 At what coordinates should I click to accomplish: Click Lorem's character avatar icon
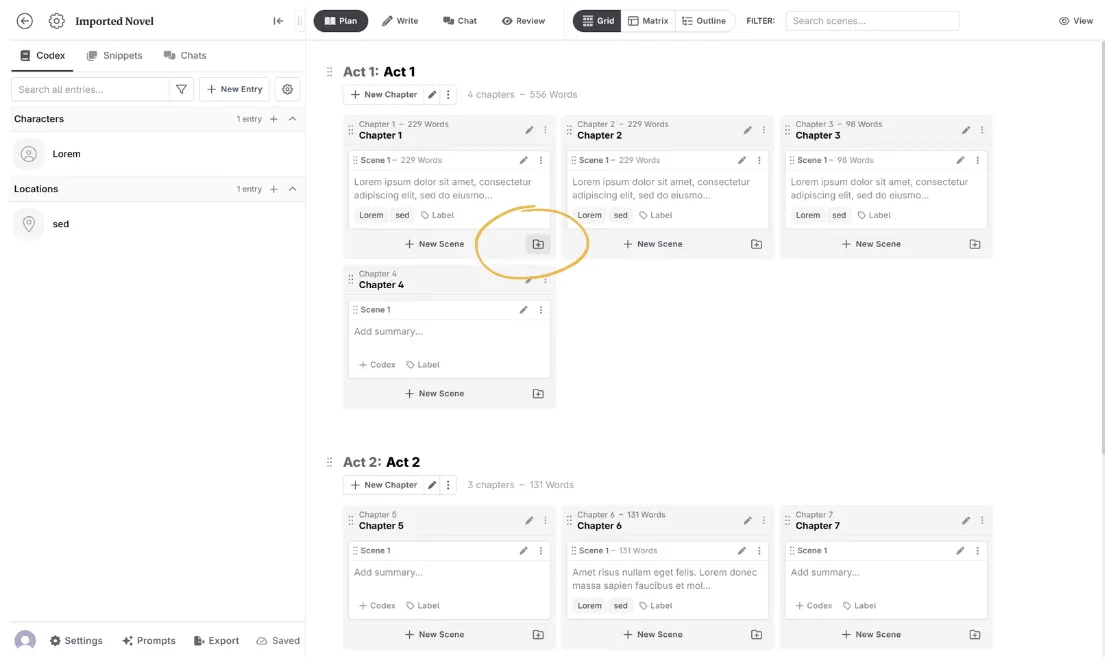28,153
